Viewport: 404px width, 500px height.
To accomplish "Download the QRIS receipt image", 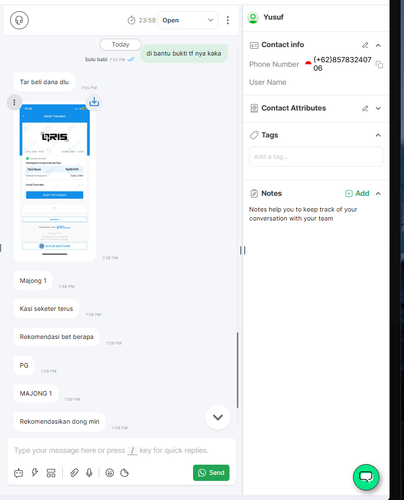I will 94,102.
